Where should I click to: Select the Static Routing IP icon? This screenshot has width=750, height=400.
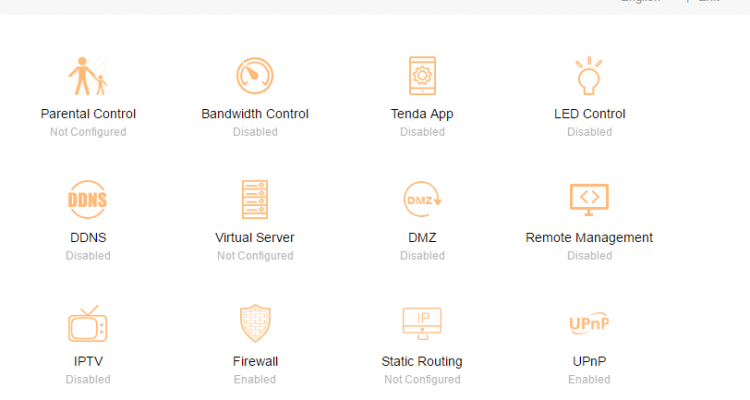[422, 324]
